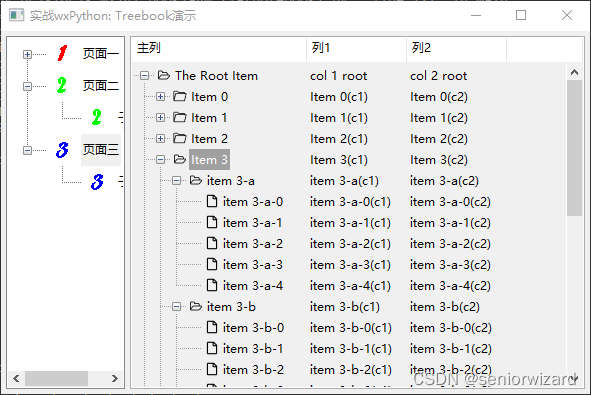
Task: Click the cell 'col 2 root'
Action: point(438,76)
